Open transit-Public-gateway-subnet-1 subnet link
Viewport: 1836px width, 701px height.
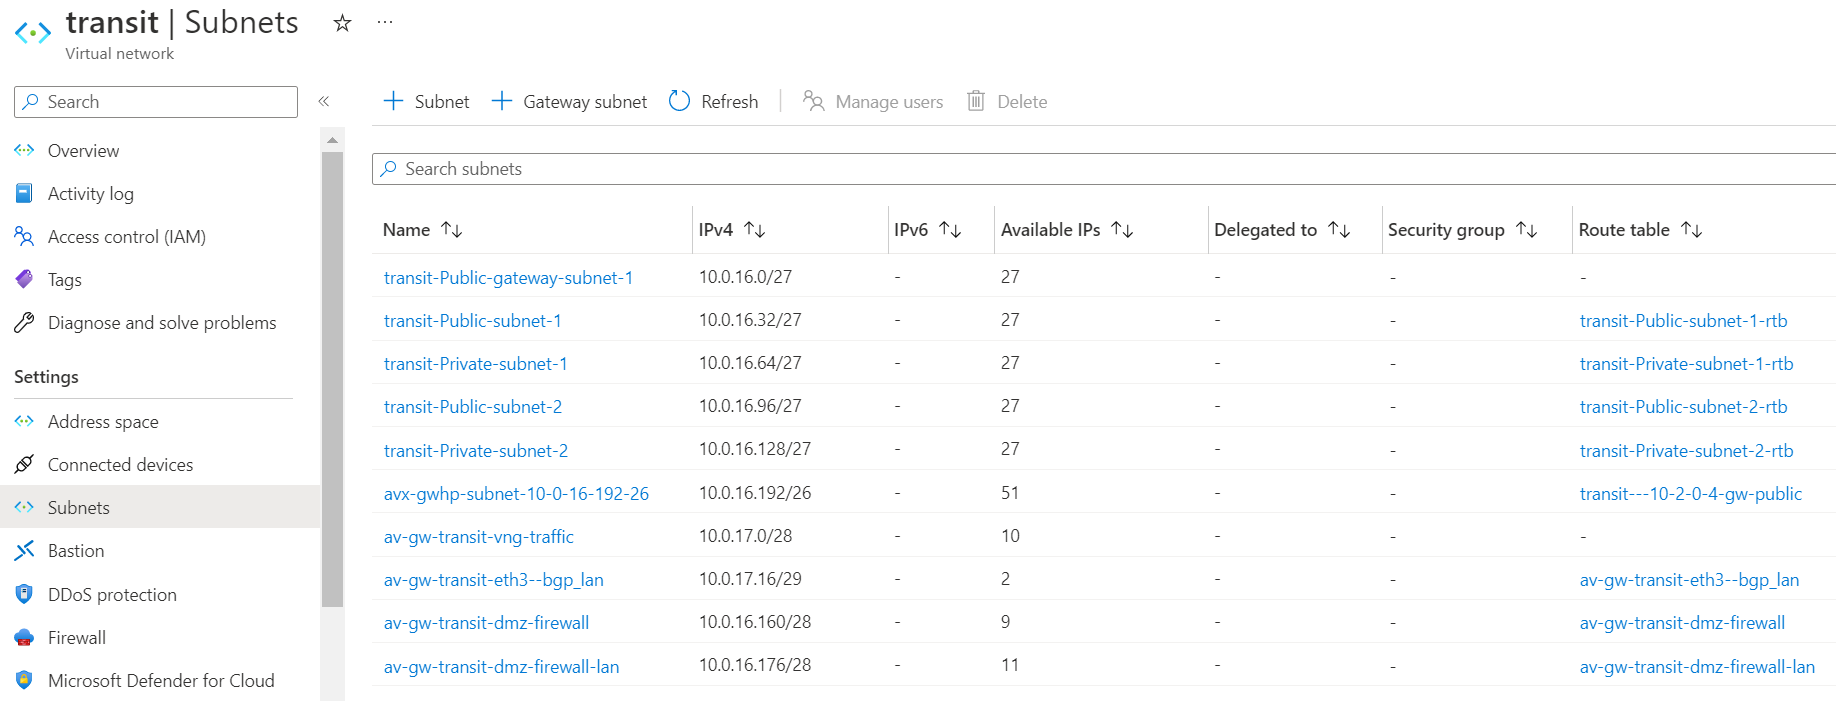coord(508,278)
